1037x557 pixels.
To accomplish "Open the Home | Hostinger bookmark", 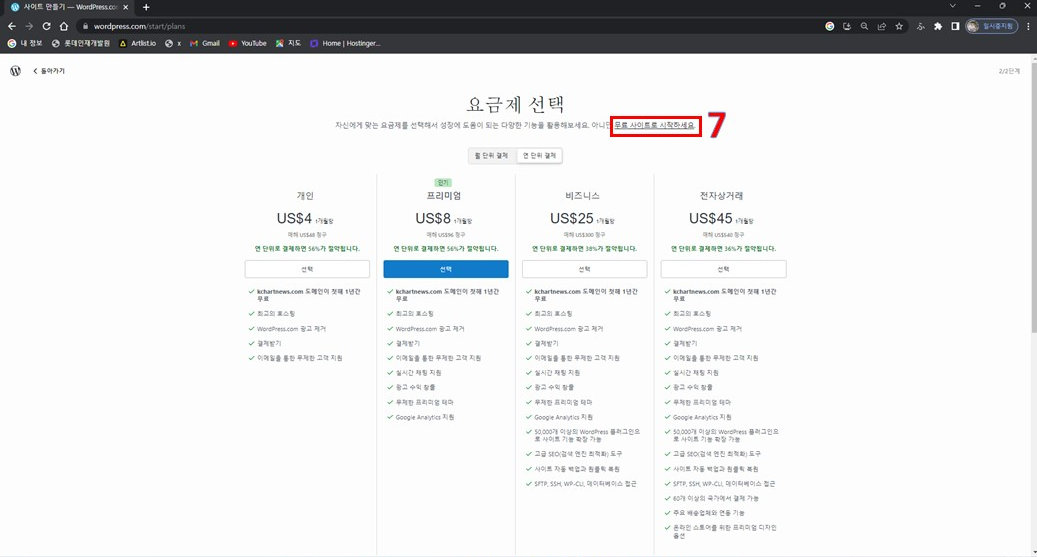I will [x=345, y=44].
